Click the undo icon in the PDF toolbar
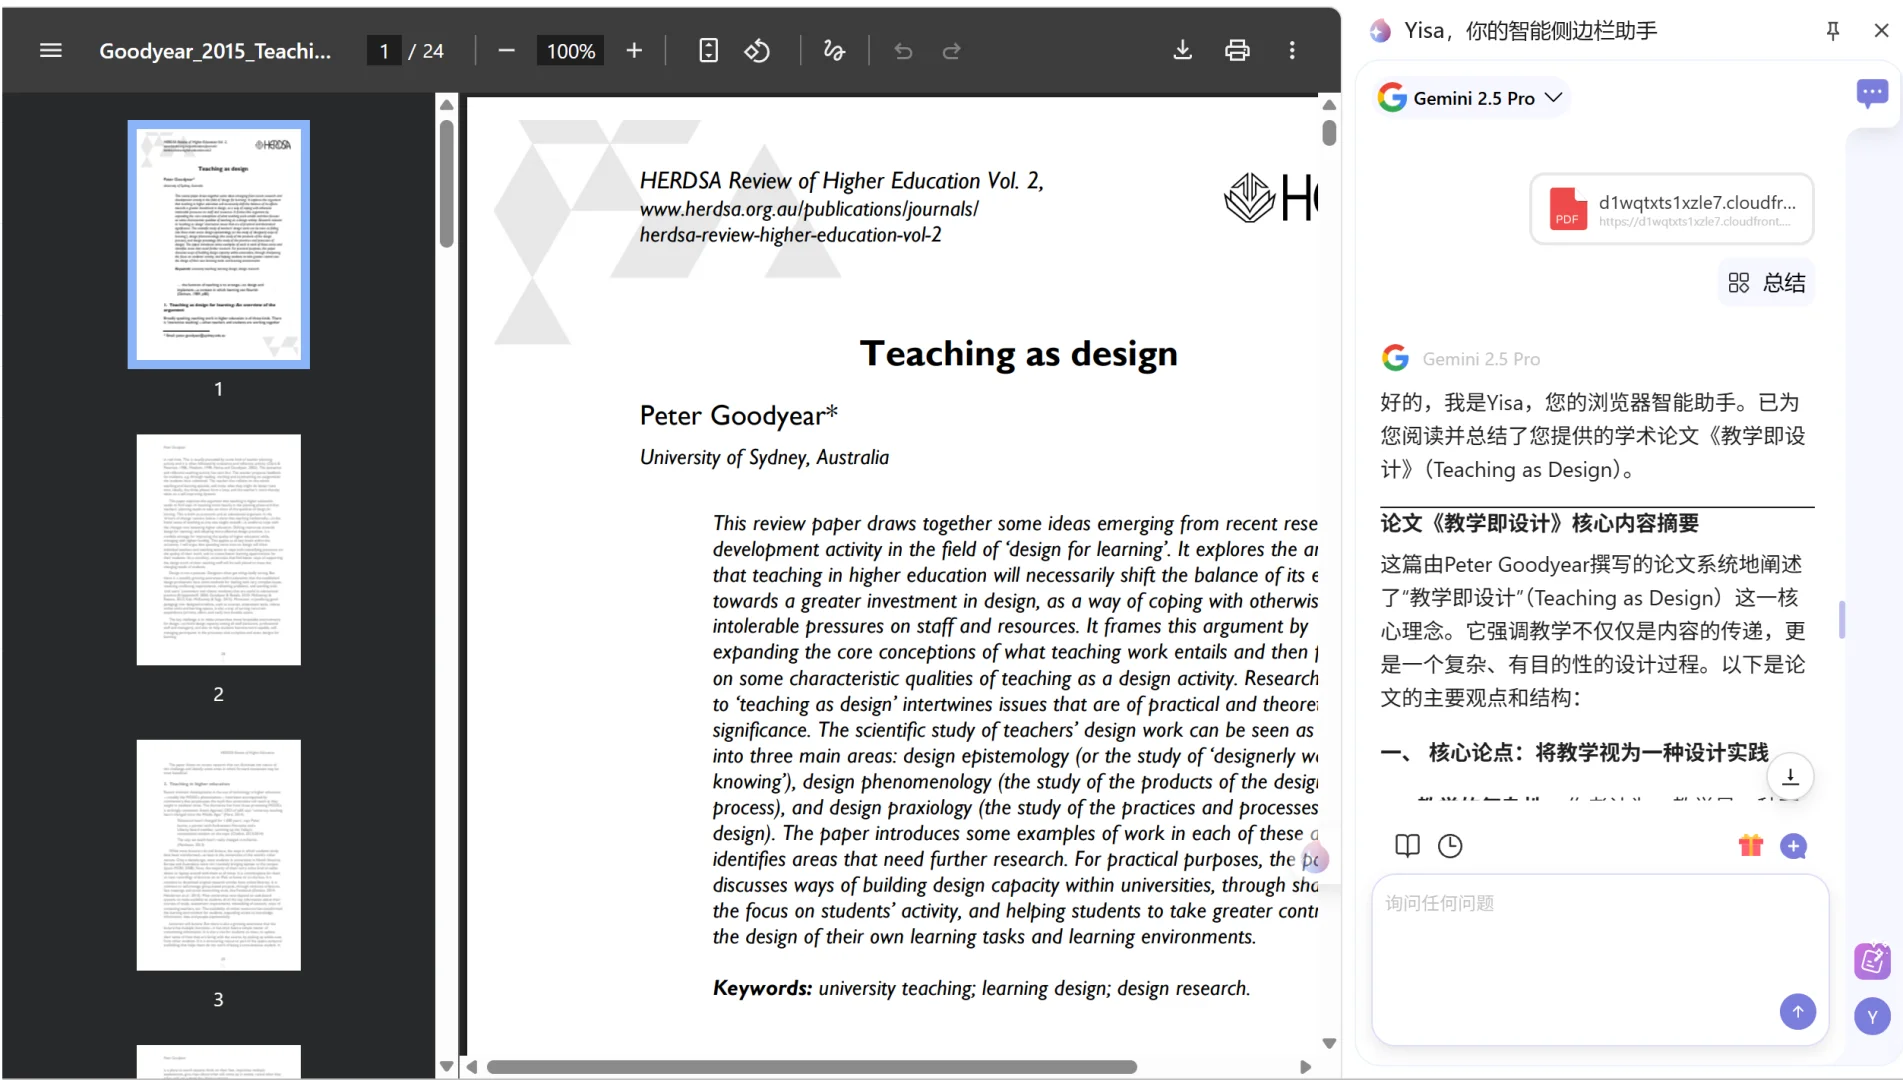 pos(903,50)
